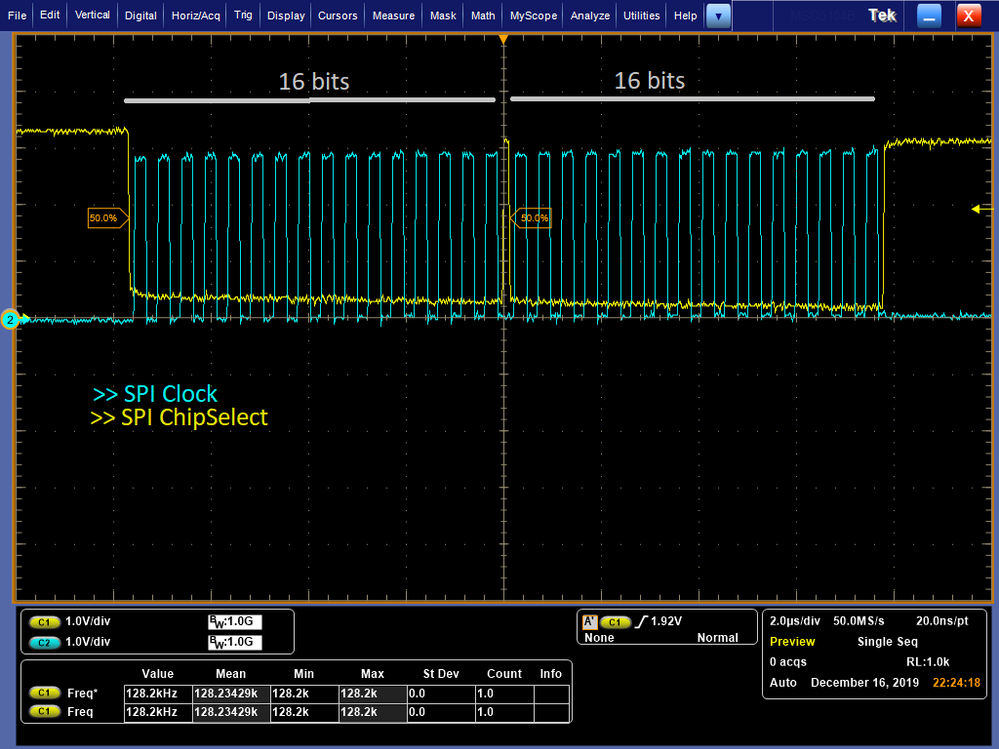Click the right 50.0% measurement annotation
Image resolution: width=999 pixels, height=749 pixels.
tap(532, 218)
